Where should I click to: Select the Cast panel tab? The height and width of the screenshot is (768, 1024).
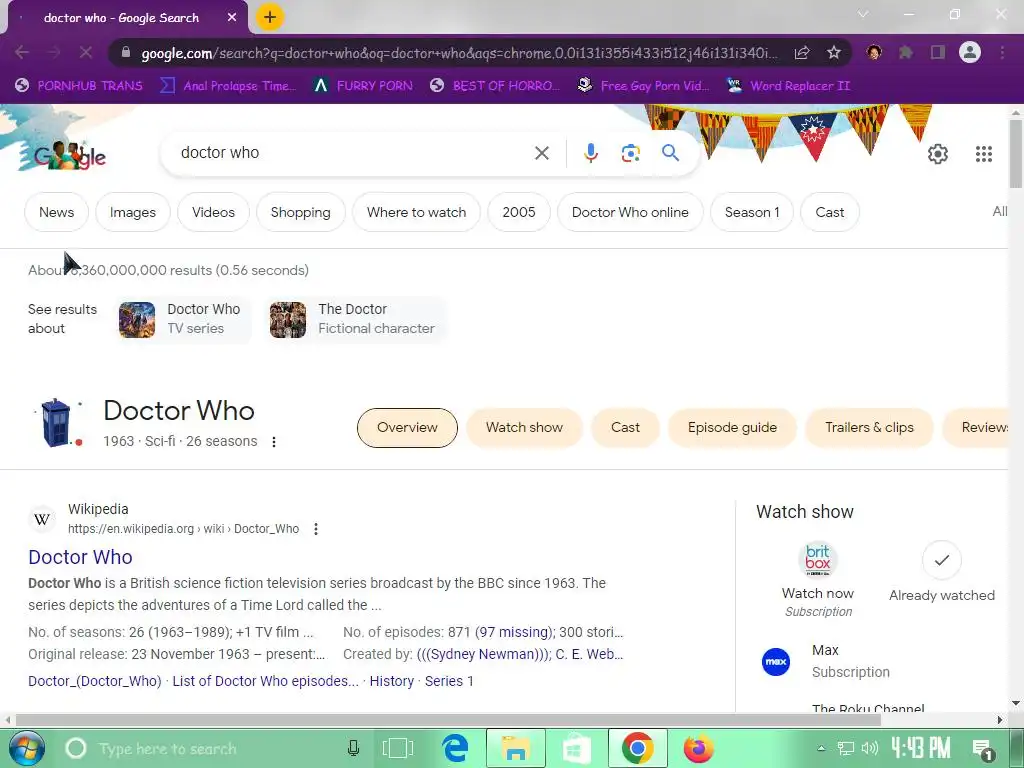pyautogui.click(x=625, y=428)
